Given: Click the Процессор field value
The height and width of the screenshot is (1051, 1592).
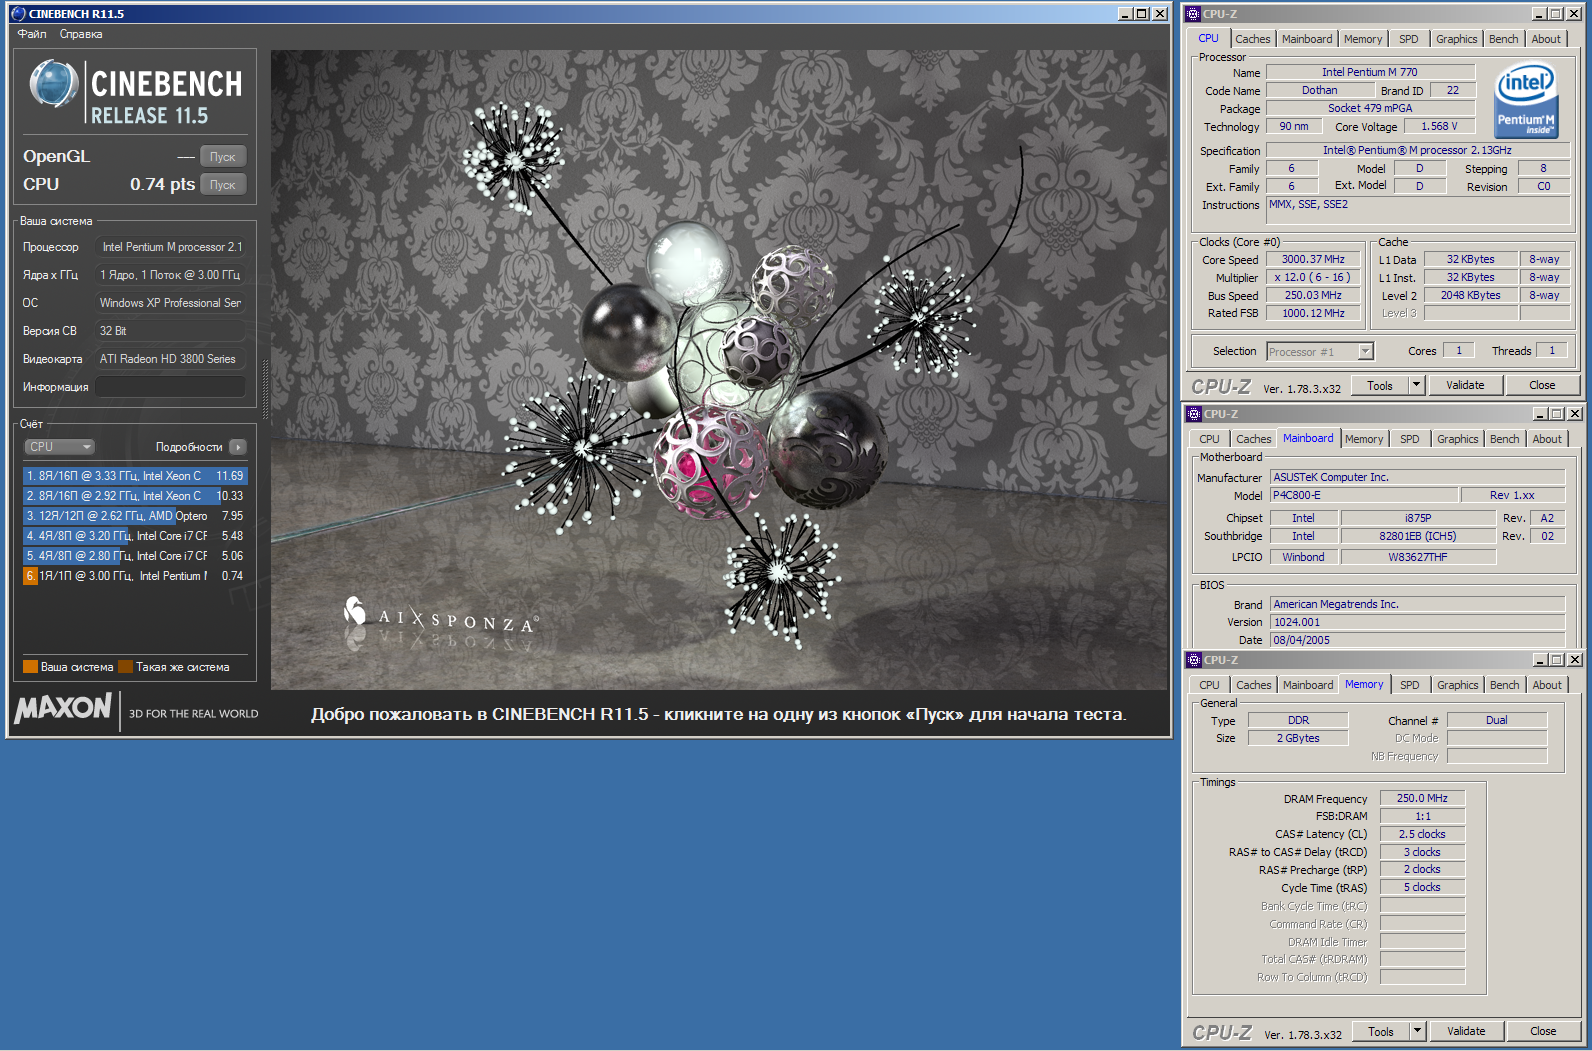Looking at the screenshot, I should click(170, 247).
